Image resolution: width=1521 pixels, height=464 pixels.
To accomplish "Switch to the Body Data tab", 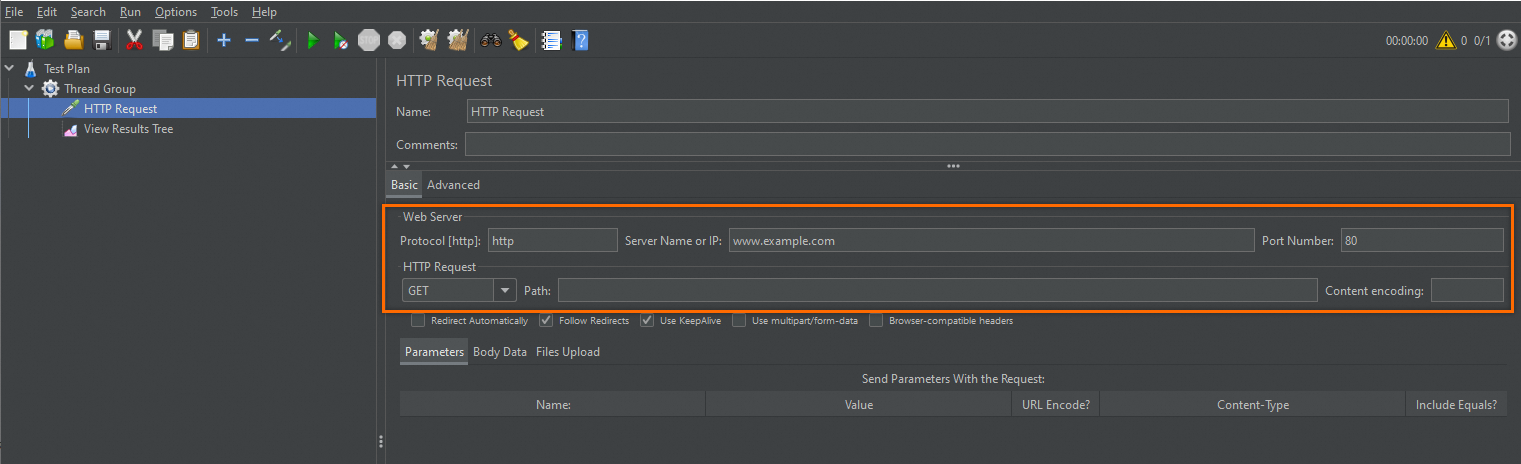I will click(x=500, y=352).
